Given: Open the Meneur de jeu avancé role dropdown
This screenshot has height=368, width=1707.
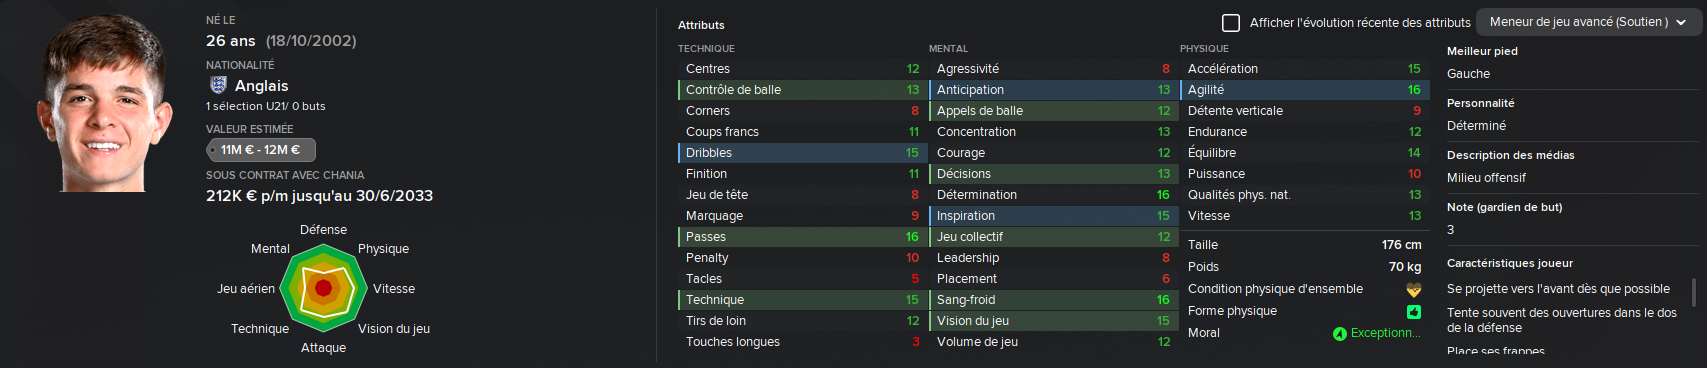Looking at the screenshot, I should coord(1588,22).
